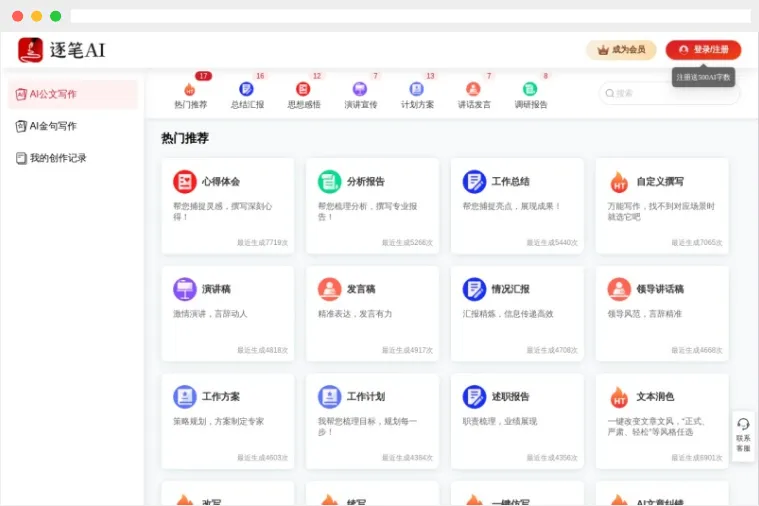Click the 工作总结 blue icon
Screen dimensions: 759x506
click(x=474, y=182)
